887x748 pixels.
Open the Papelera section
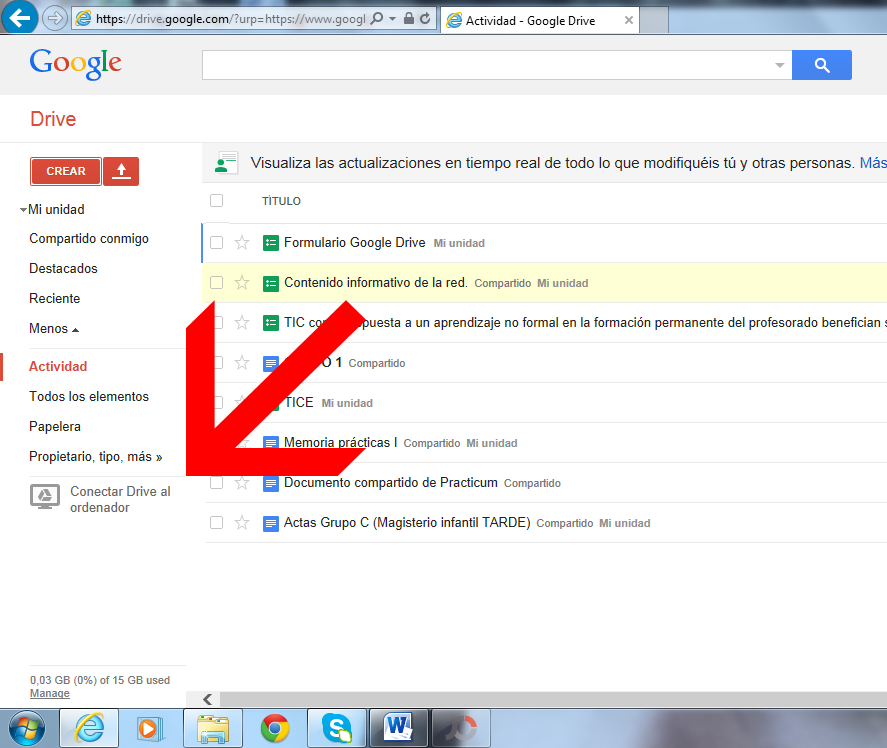coord(55,427)
